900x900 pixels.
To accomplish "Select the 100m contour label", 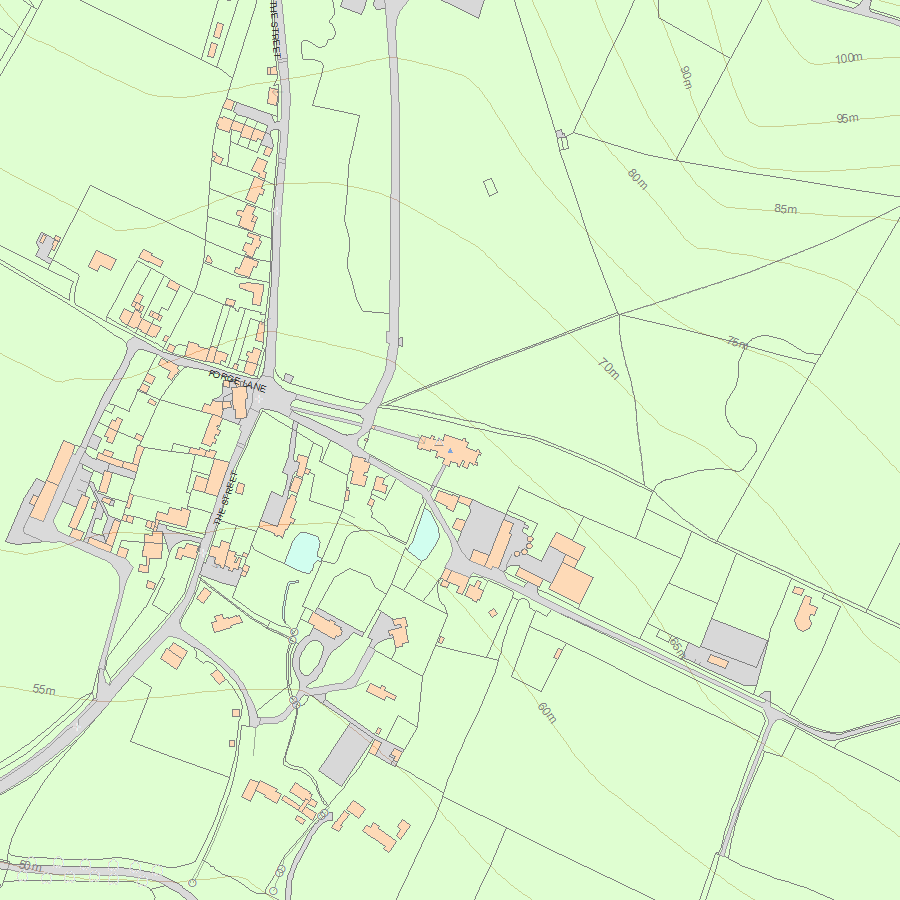I will (849, 58).
